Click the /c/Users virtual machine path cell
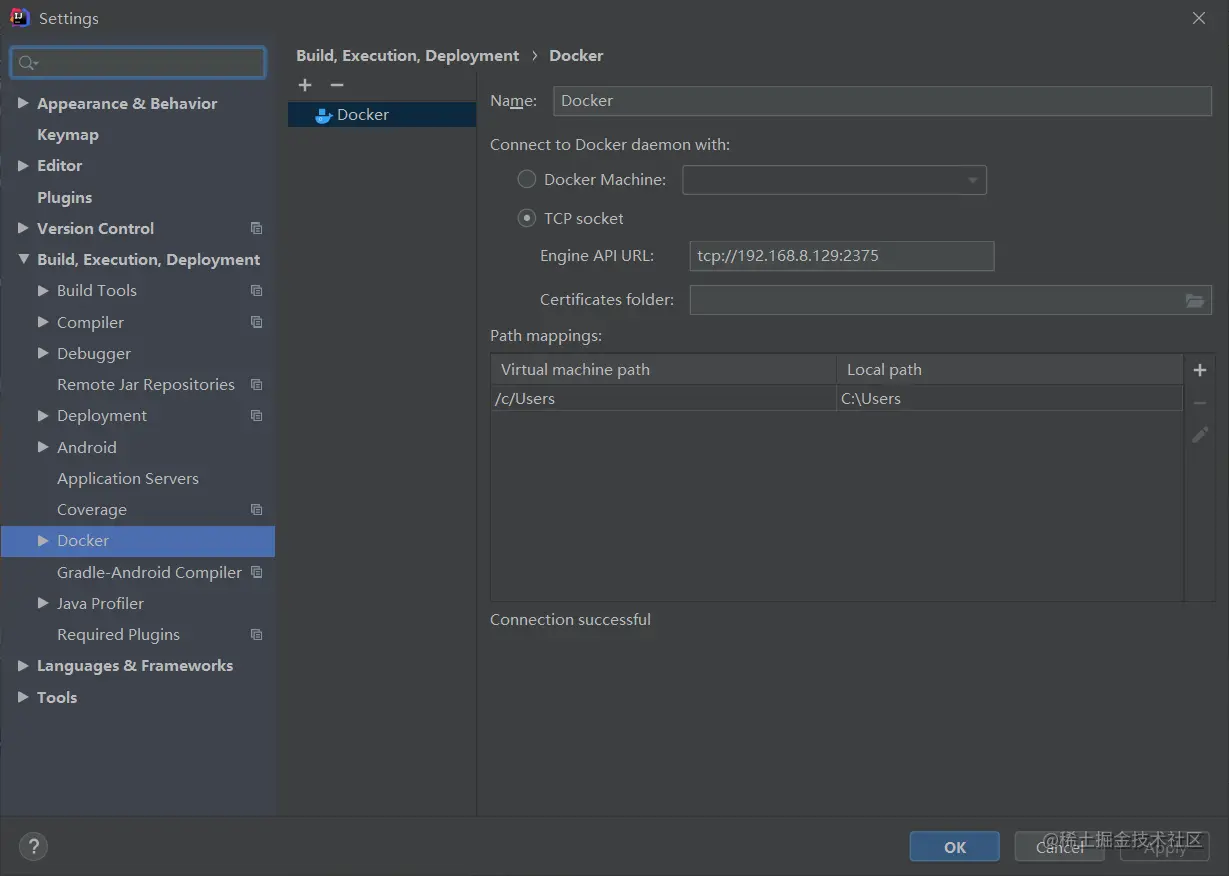This screenshot has height=876, width=1229. (664, 398)
